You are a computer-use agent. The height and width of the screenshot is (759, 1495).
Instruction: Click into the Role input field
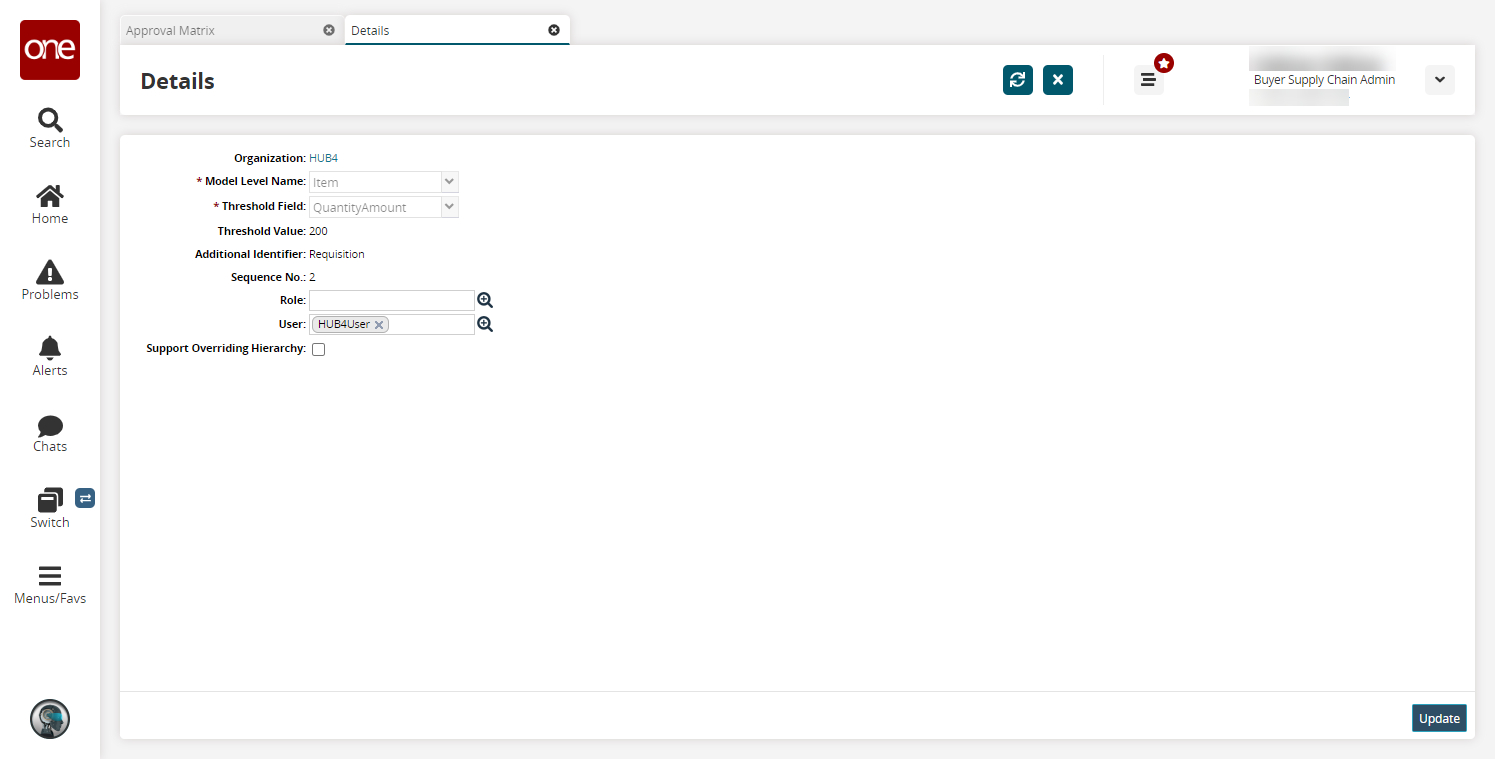coord(391,300)
